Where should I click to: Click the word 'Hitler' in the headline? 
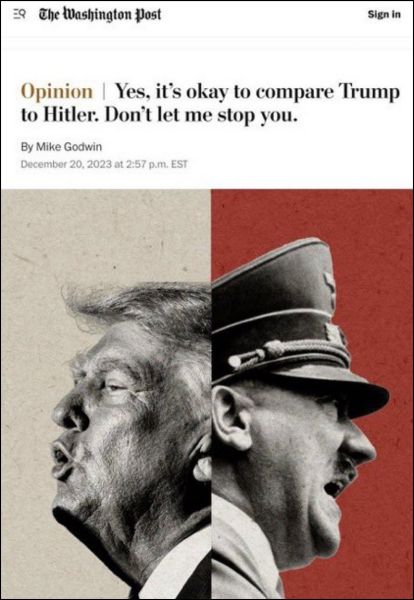pyautogui.click(x=70, y=115)
